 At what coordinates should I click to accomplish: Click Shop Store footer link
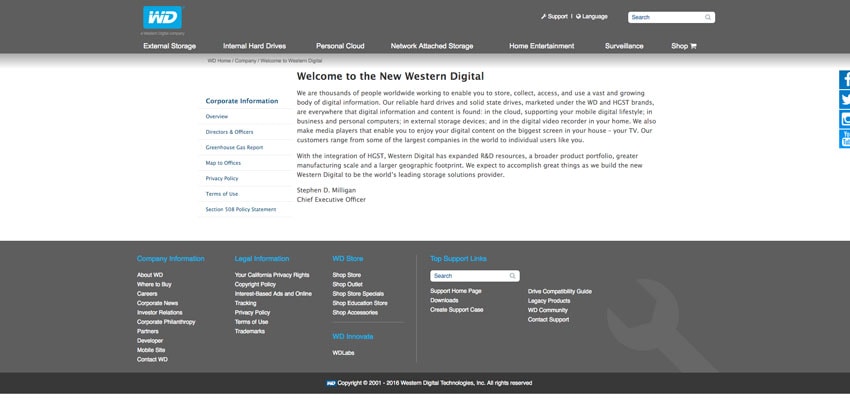(x=346, y=275)
